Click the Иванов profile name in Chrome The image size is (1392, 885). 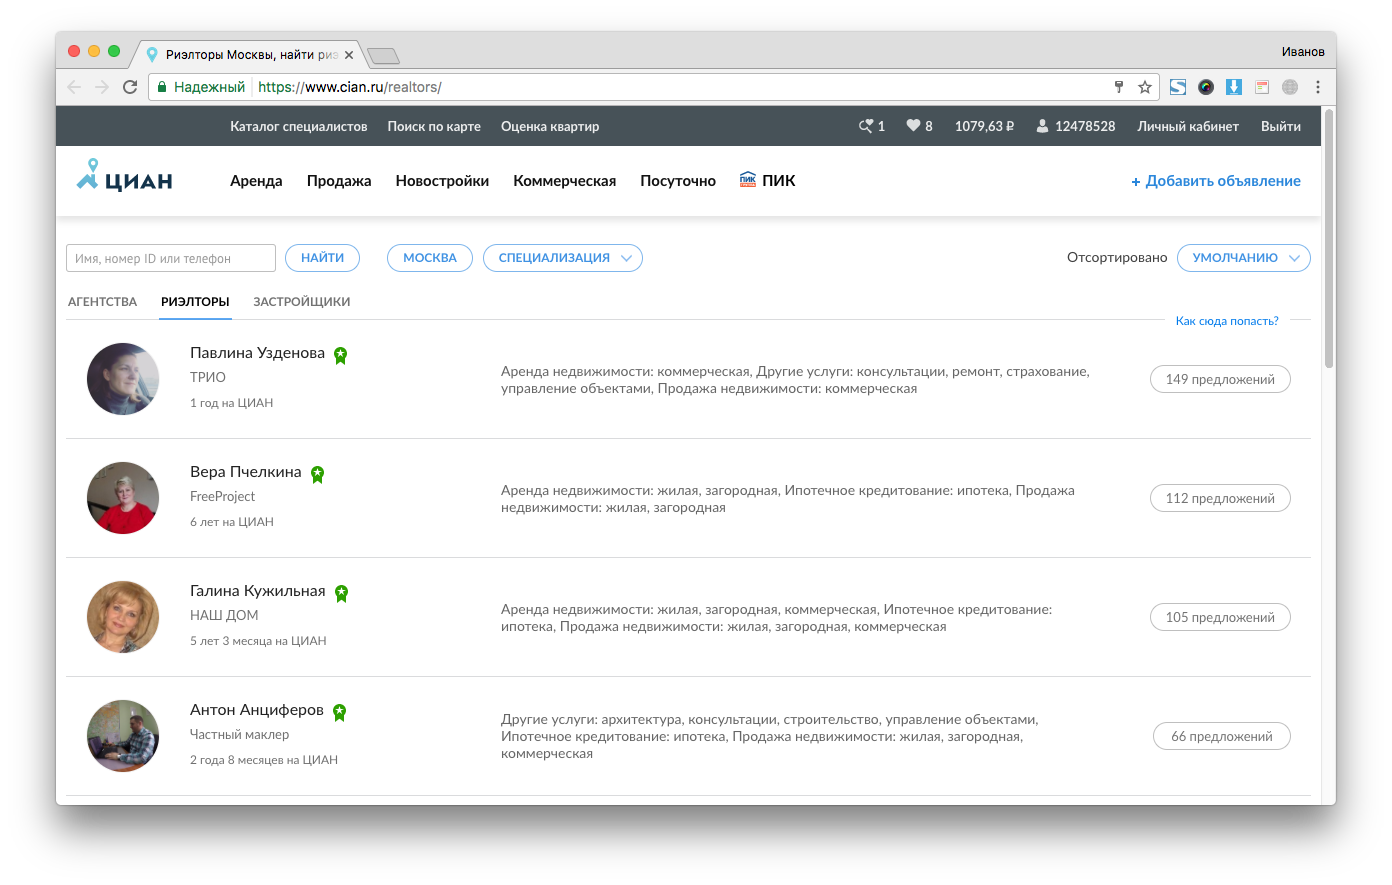pyautogui.click(x=1303, y=52)
